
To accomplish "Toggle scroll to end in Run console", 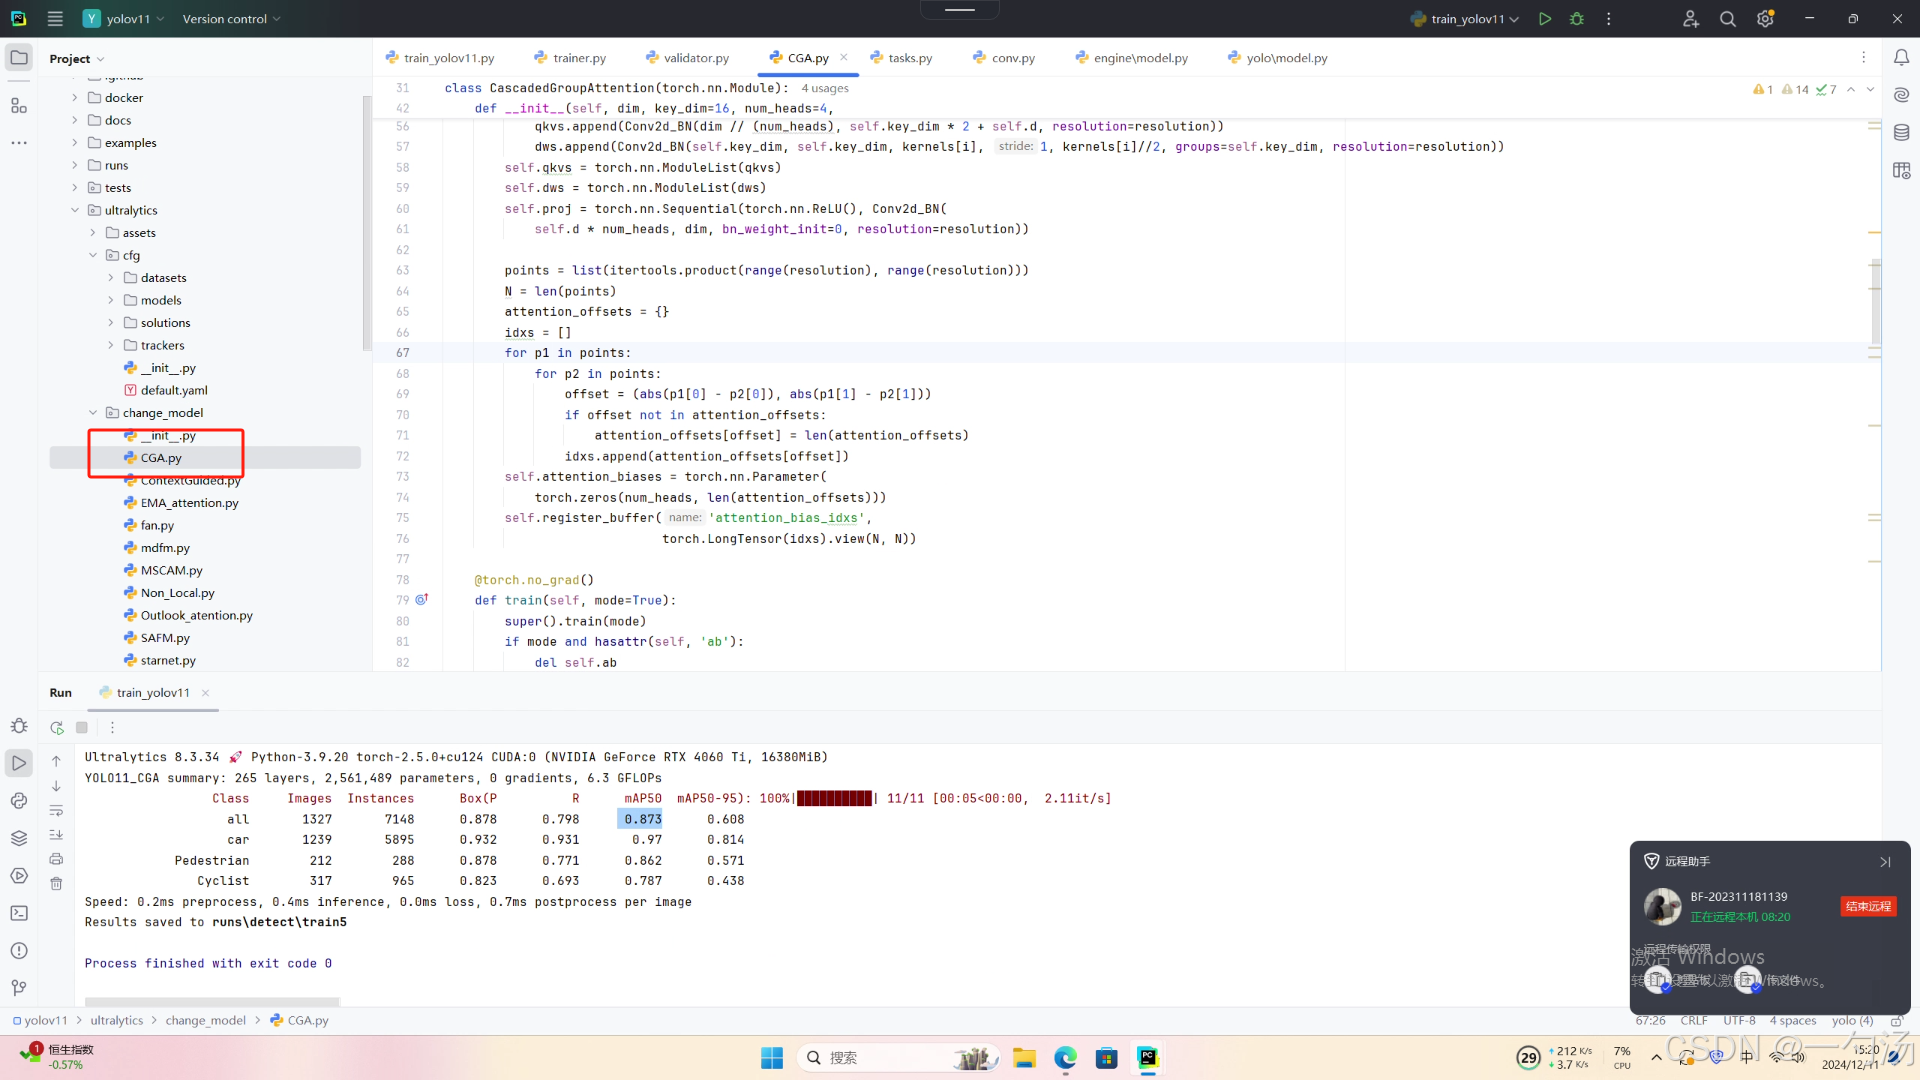I will pos(57,835).
